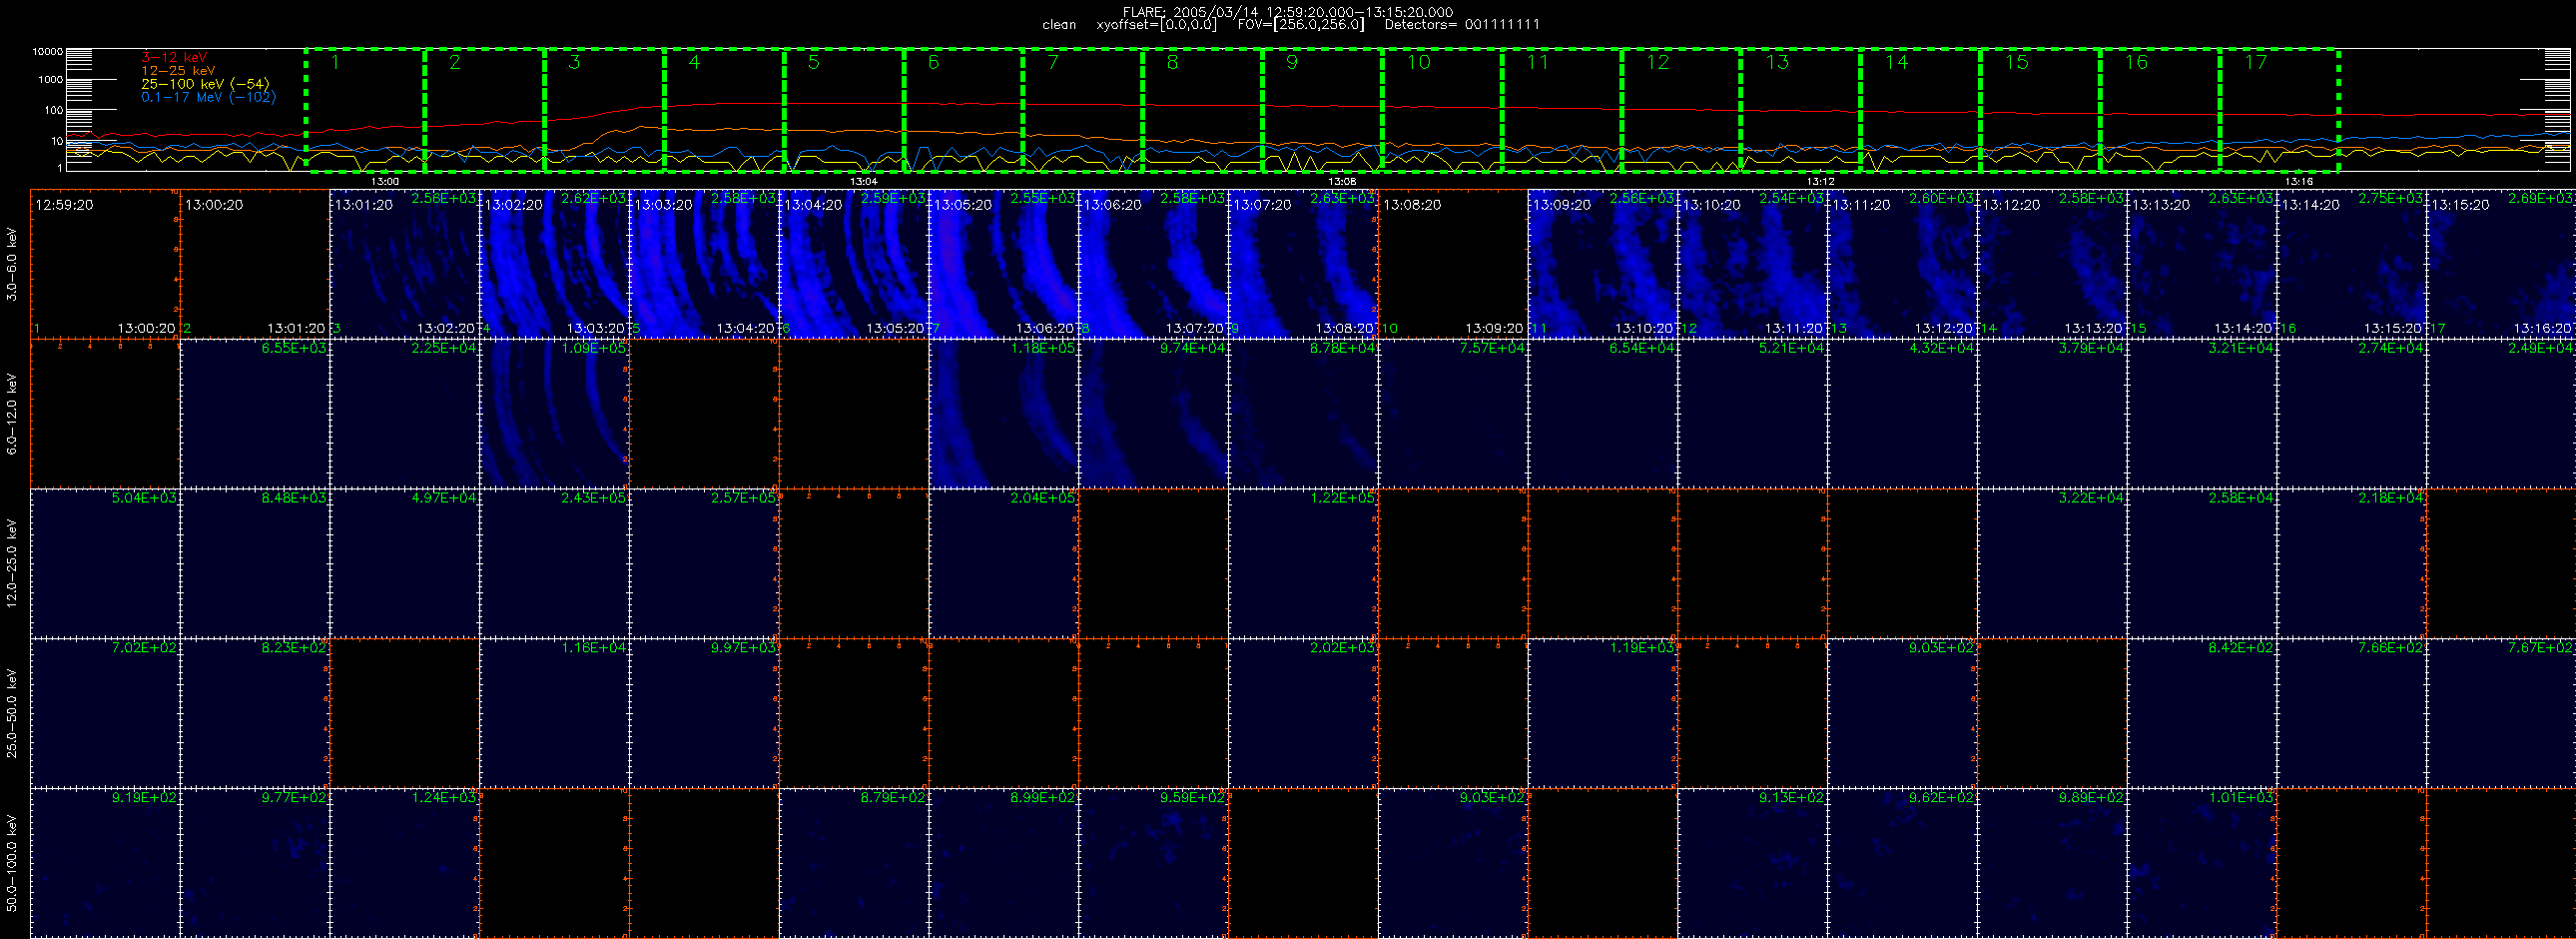Click the 2.62E+03 peak value label
This screenshot has height=939, width=2576.
click(594, 198)
